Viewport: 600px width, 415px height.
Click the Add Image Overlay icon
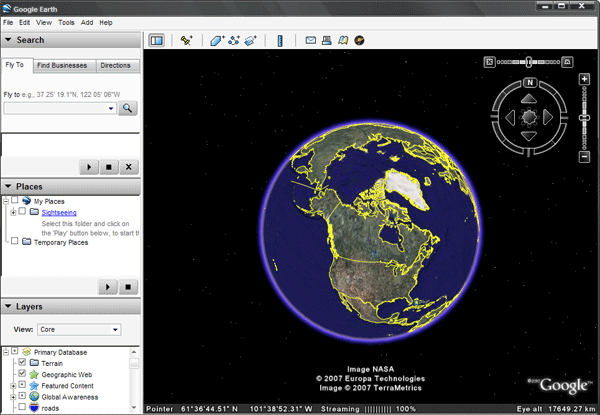250,40
